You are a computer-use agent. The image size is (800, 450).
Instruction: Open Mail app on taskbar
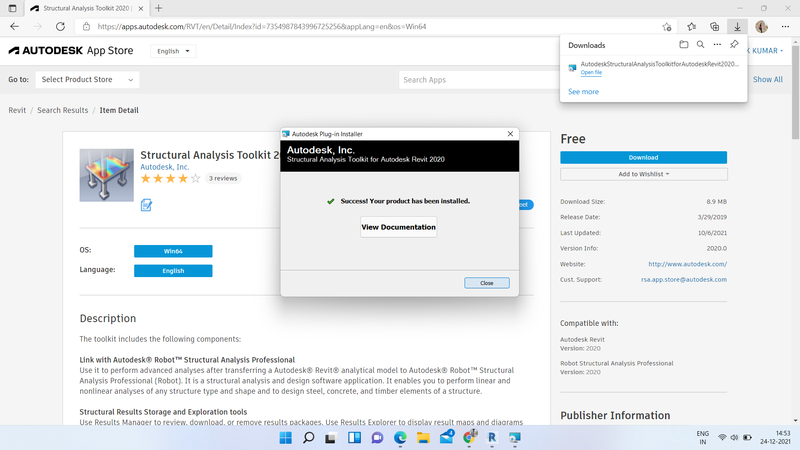(x=446, y=437)
